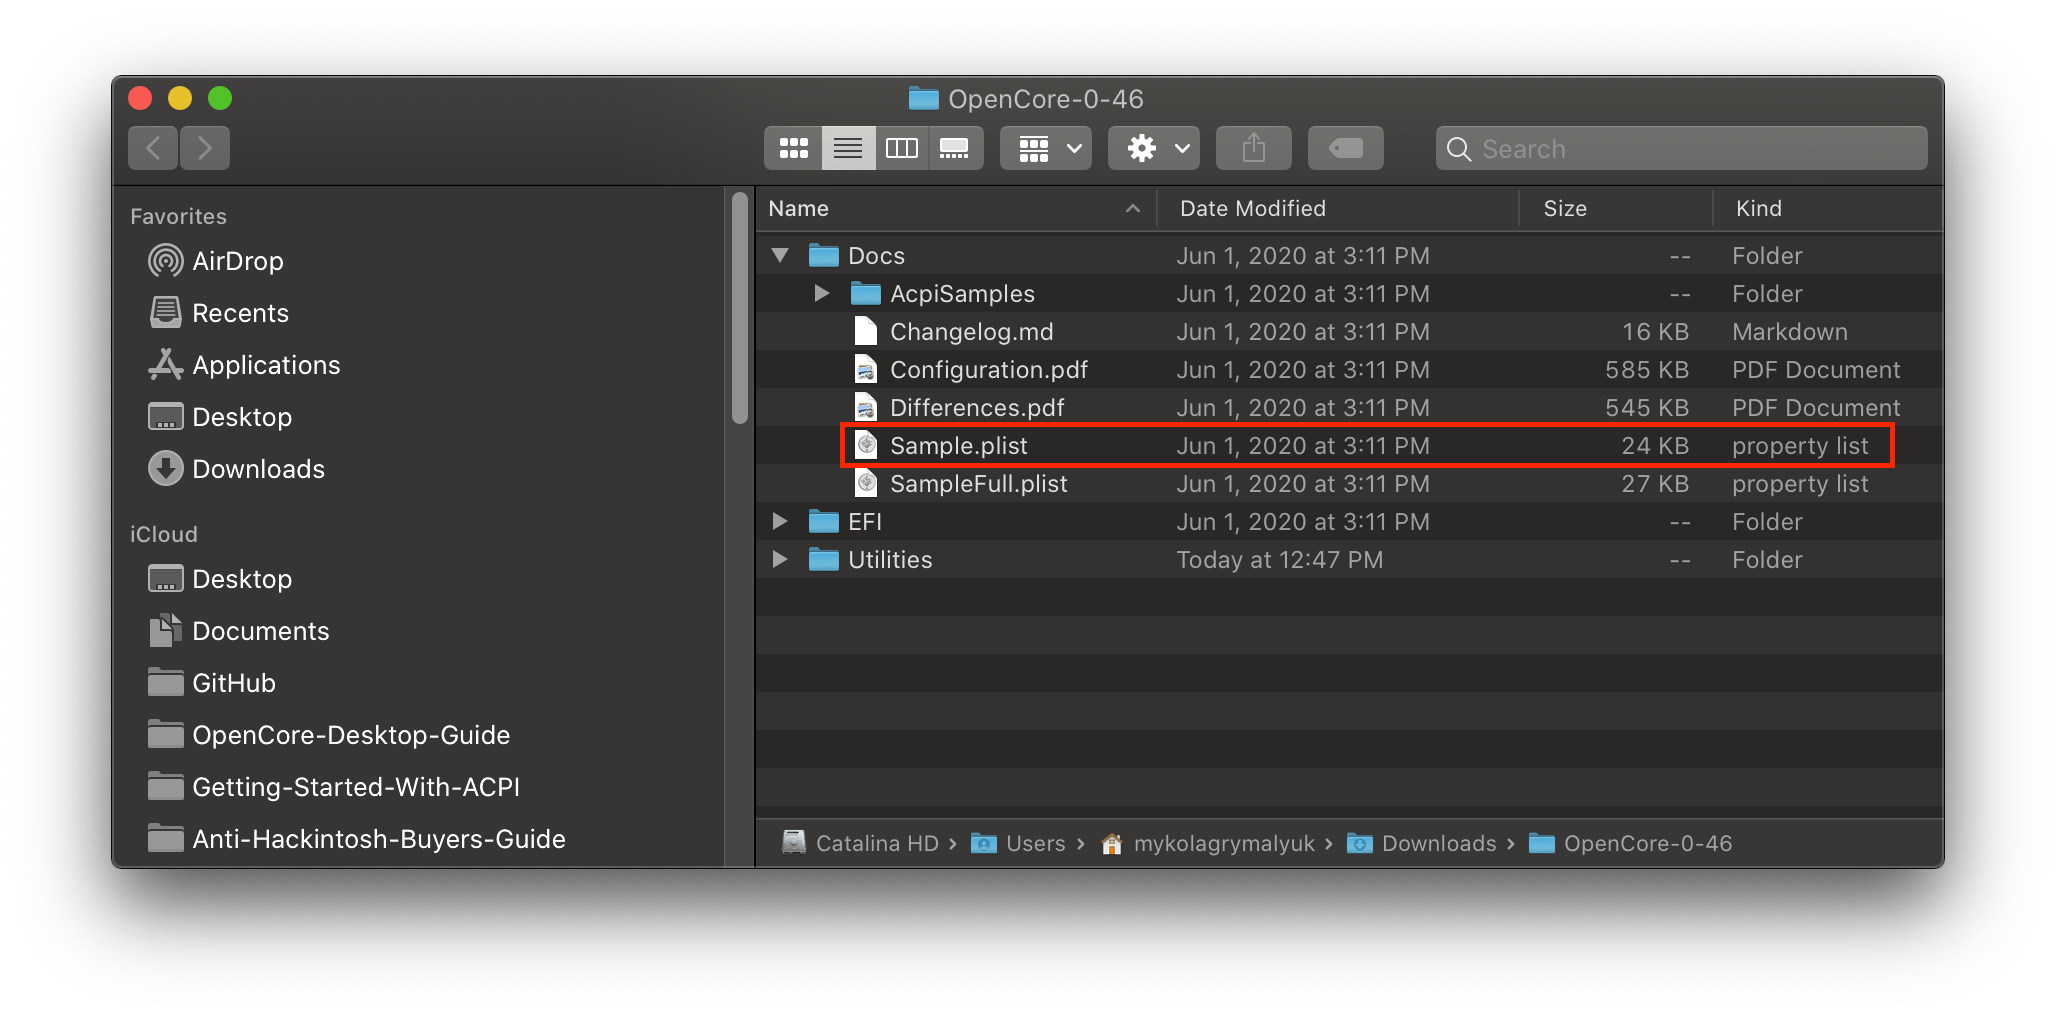The height and width of the screenshot is (1016, 2056).
Task: Switch to gallery view
Action: pos(955,148)
